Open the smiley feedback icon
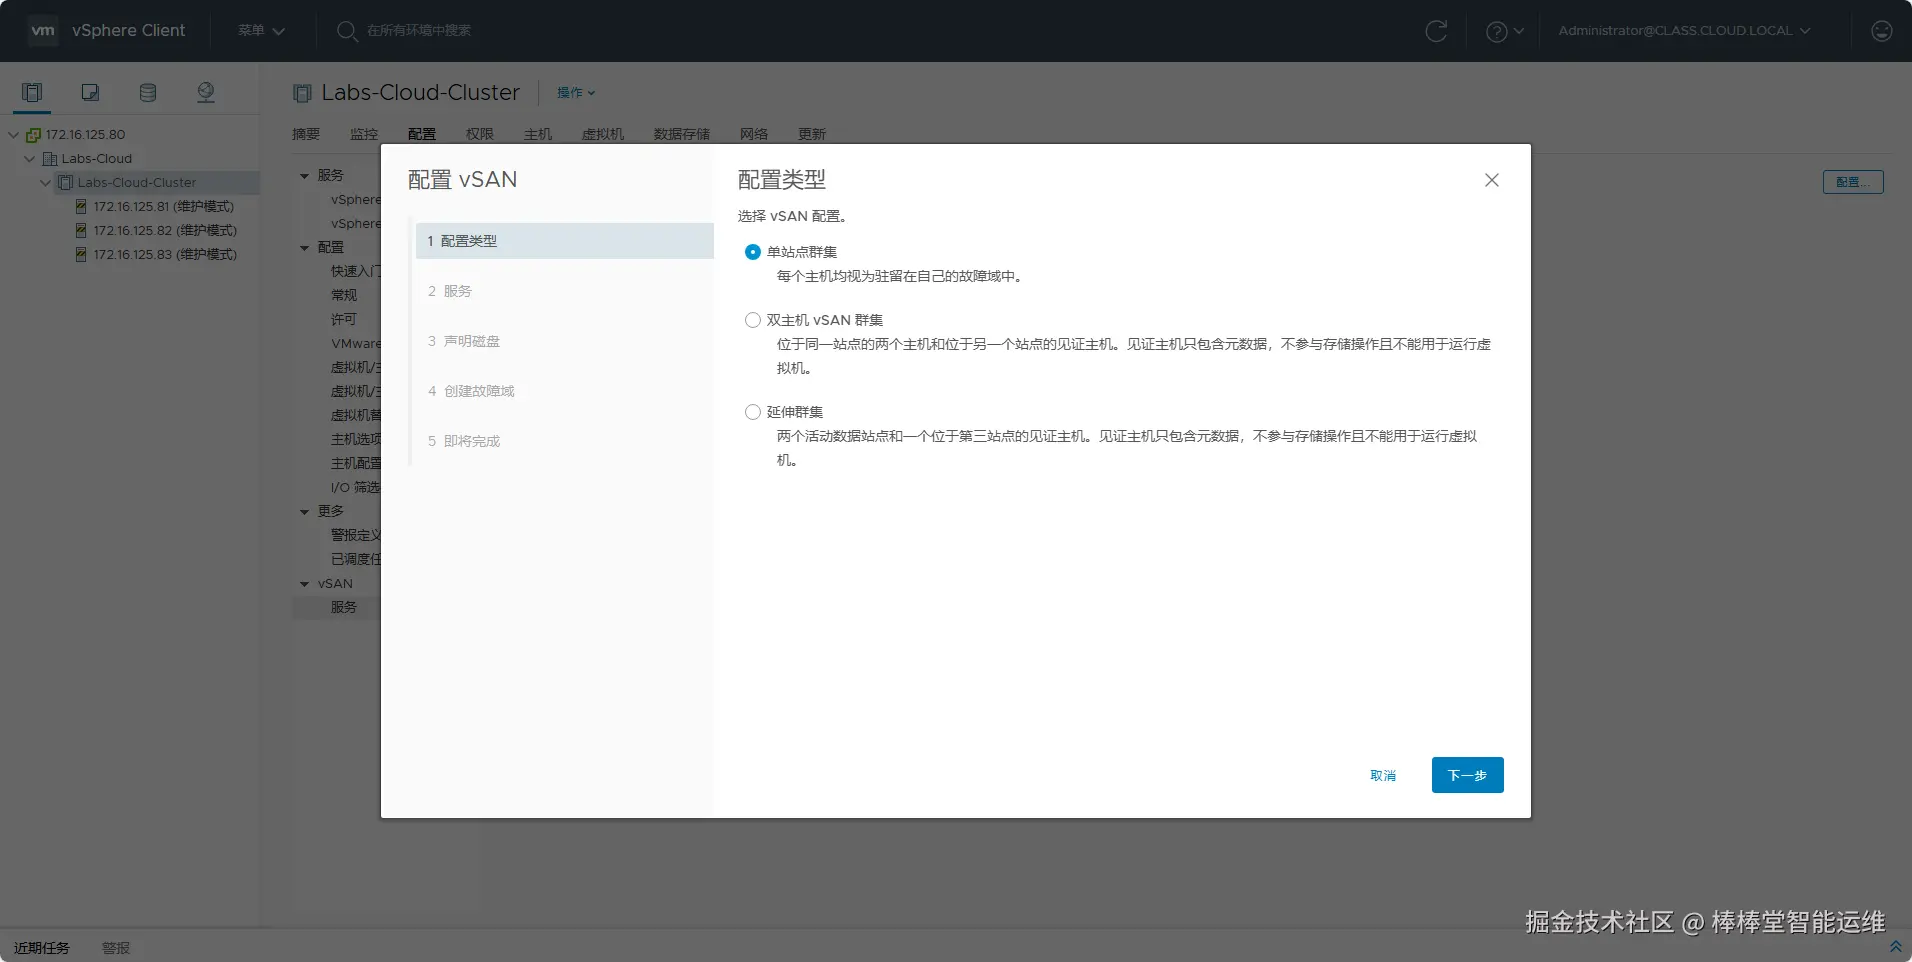Image resolution: width=1912 pixels, height=962 pixels. tap(1882, 31)
